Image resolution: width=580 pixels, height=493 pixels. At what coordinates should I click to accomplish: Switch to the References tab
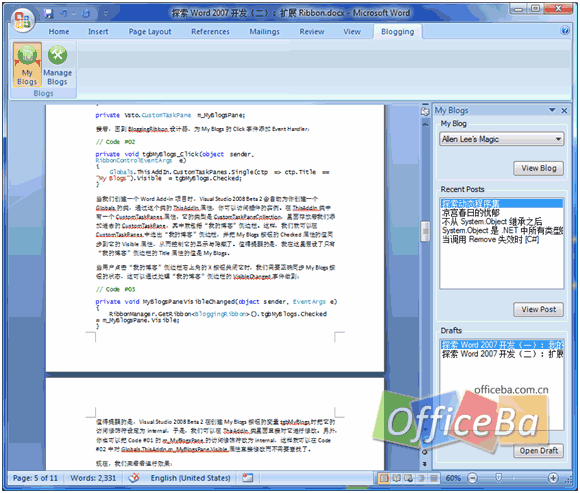coord(210,32)
